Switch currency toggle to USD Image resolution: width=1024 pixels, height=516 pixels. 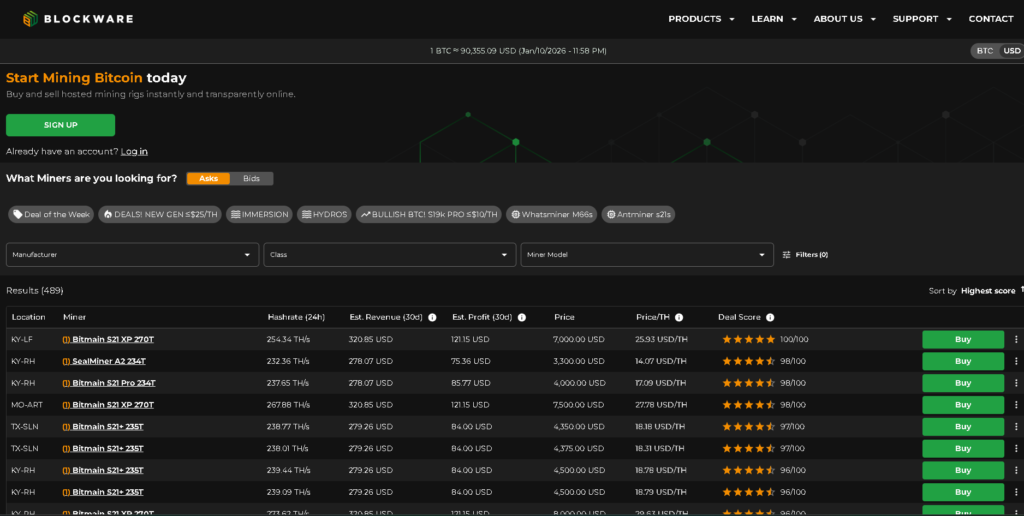tap(1012, 51)
